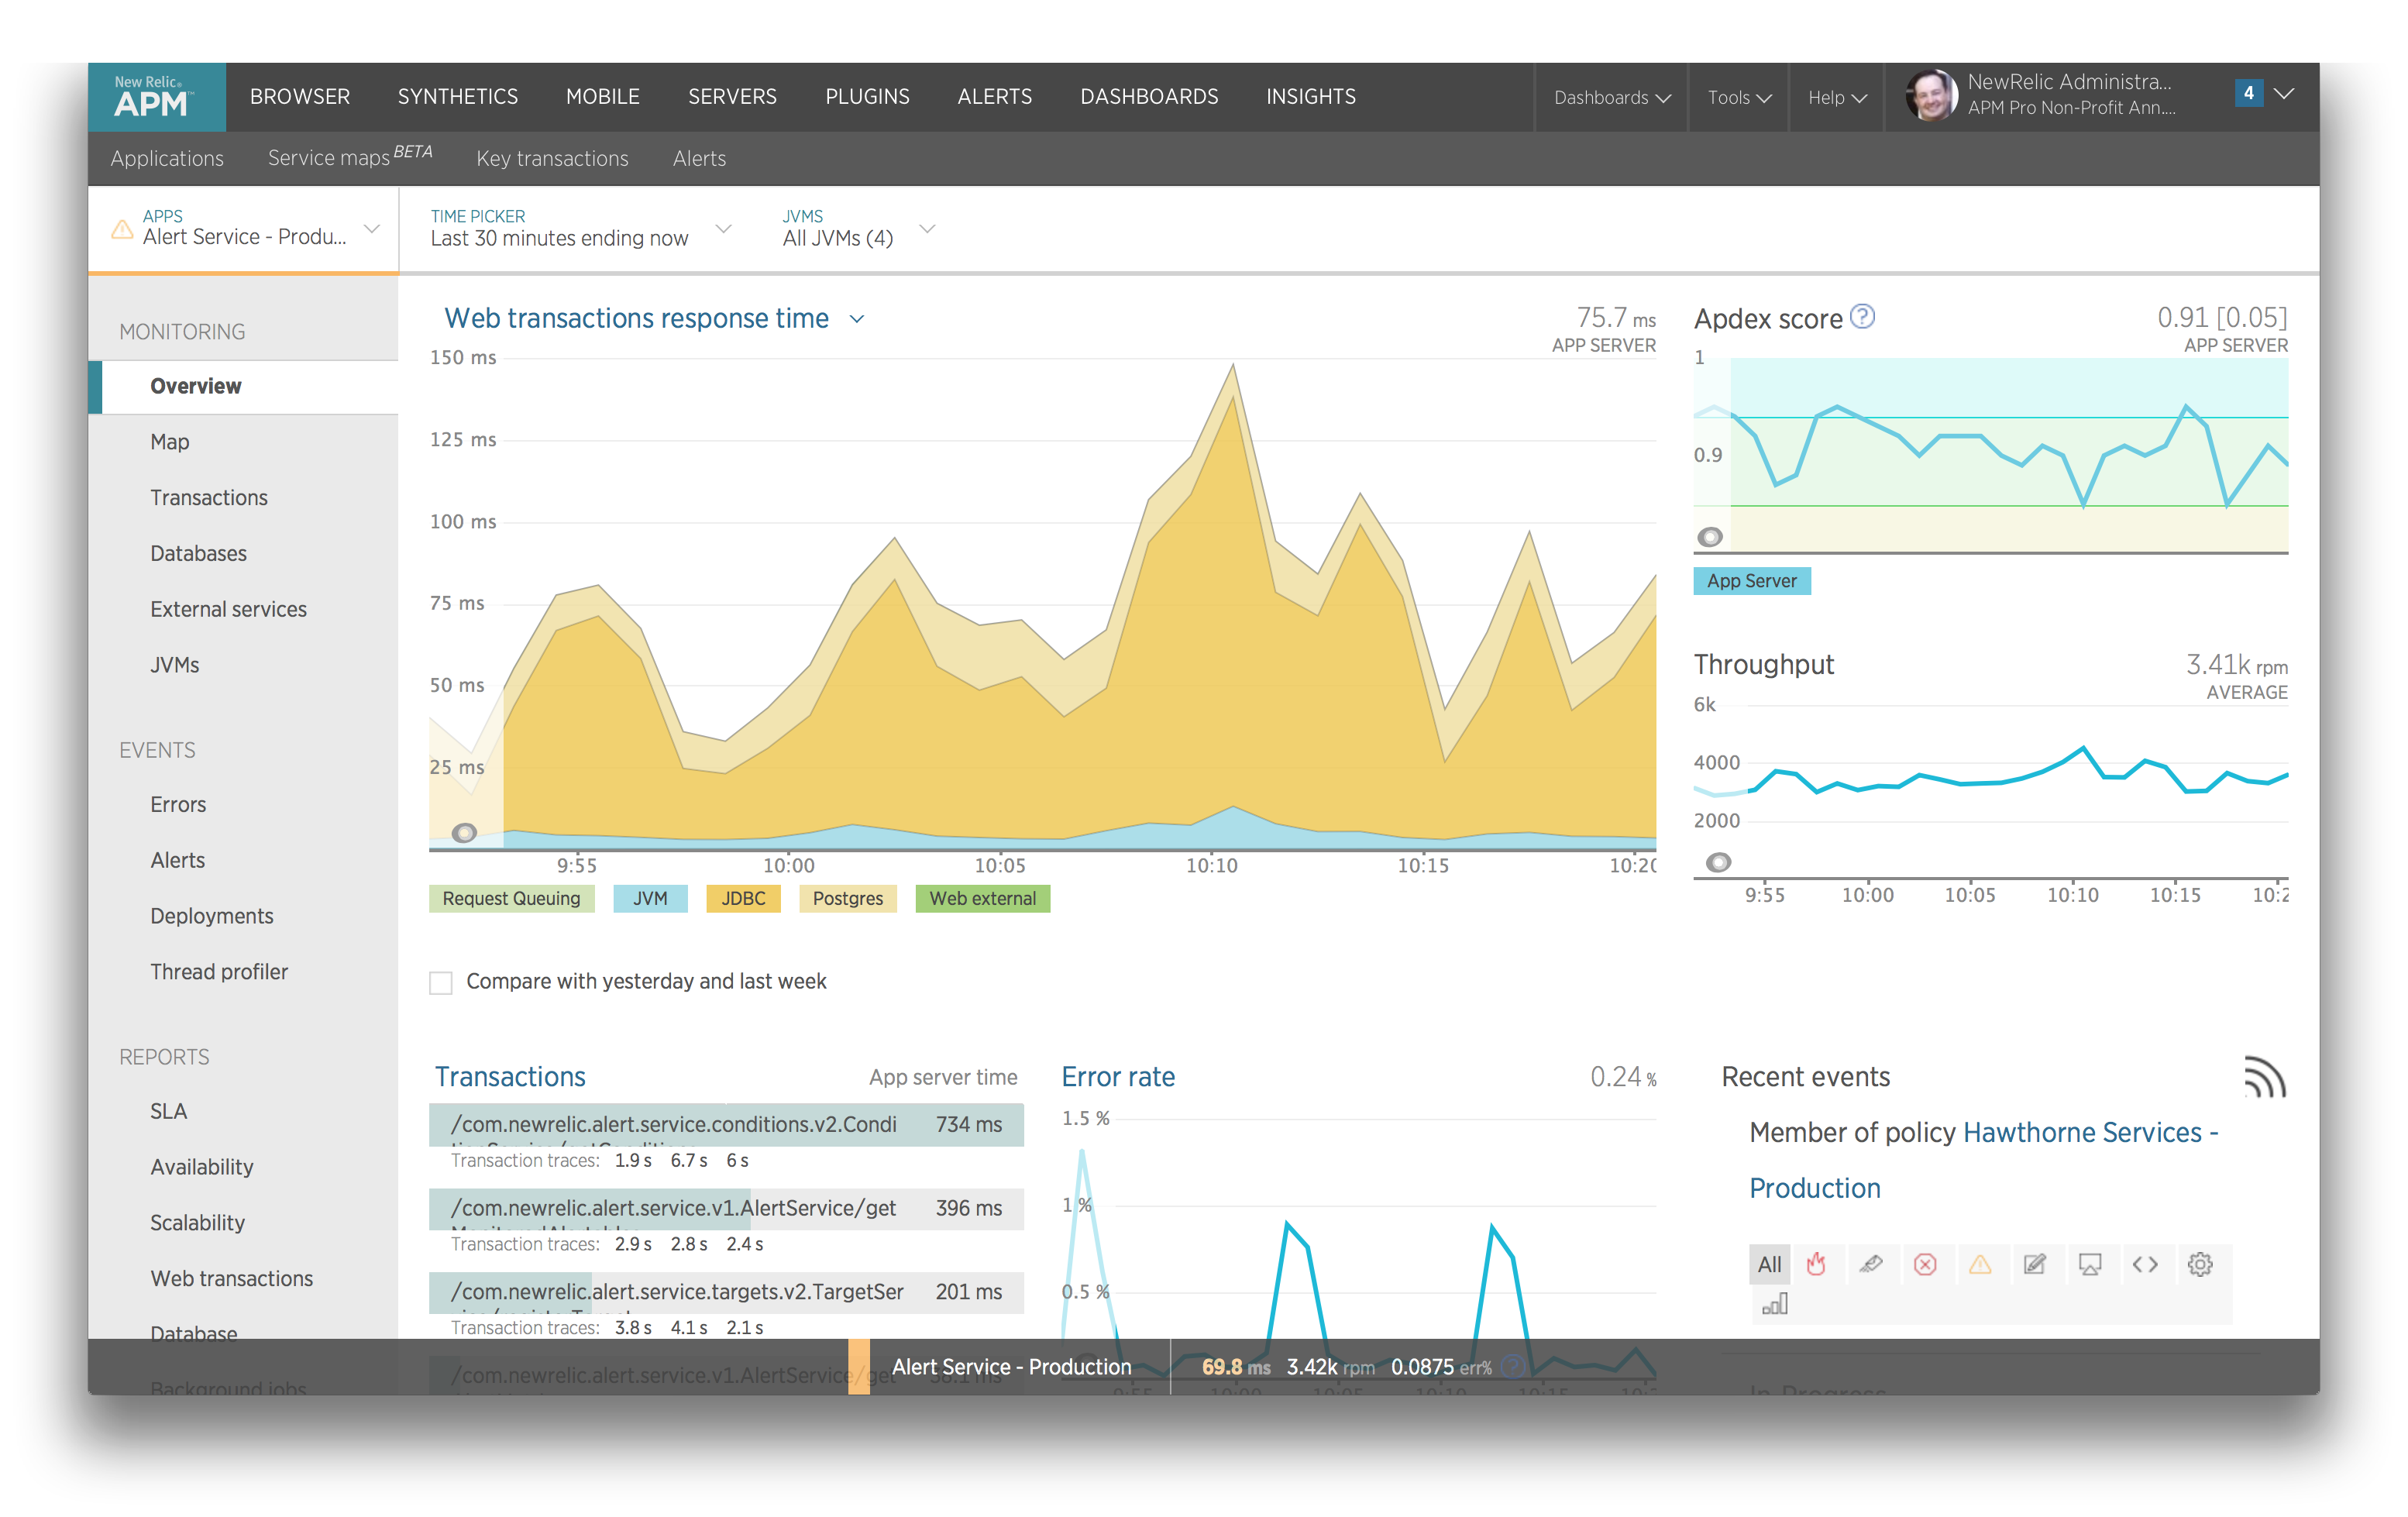Open the Dashboards dropdown in top bar
This screenshot has width=2408, height=1517.
tap(1612, 97)
